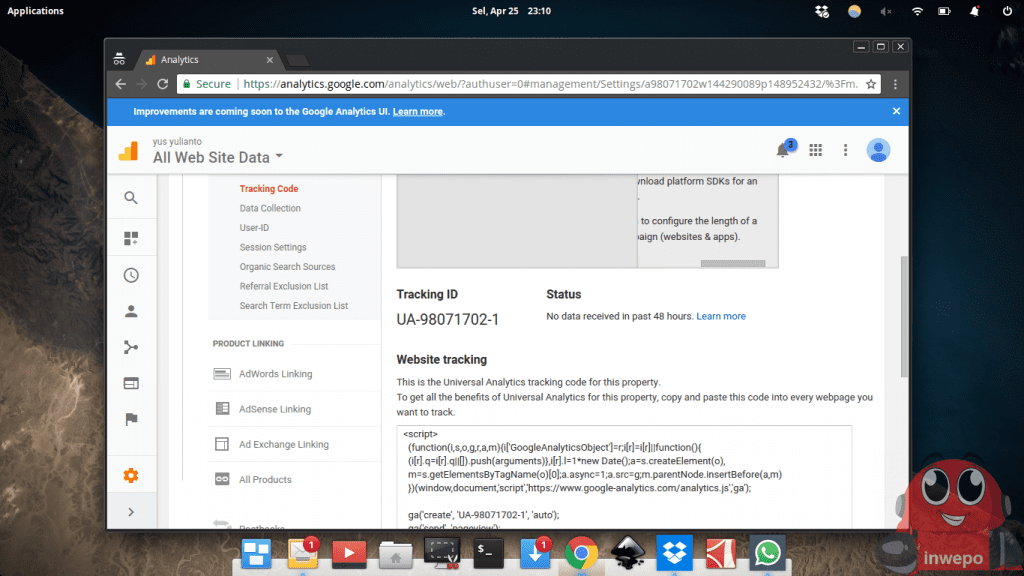Screen dimensions: 1024x576
Task: Click the URL address bar
Action: (549, 84)
